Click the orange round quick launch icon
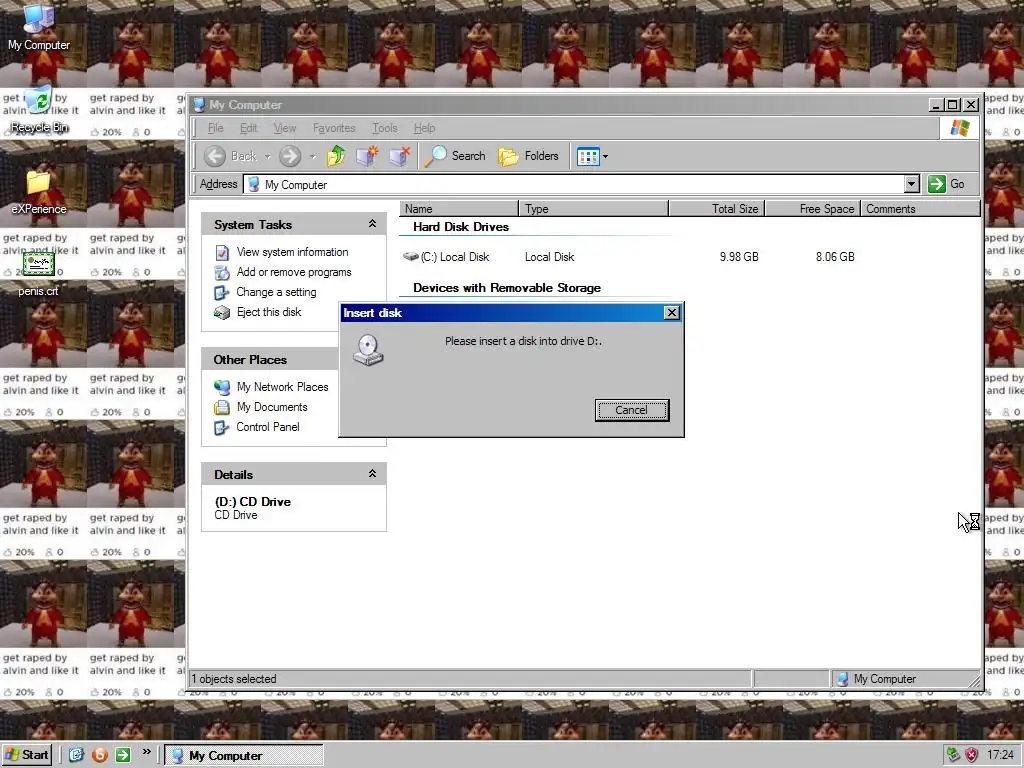Screen dimensions: 1024x768 100,755
